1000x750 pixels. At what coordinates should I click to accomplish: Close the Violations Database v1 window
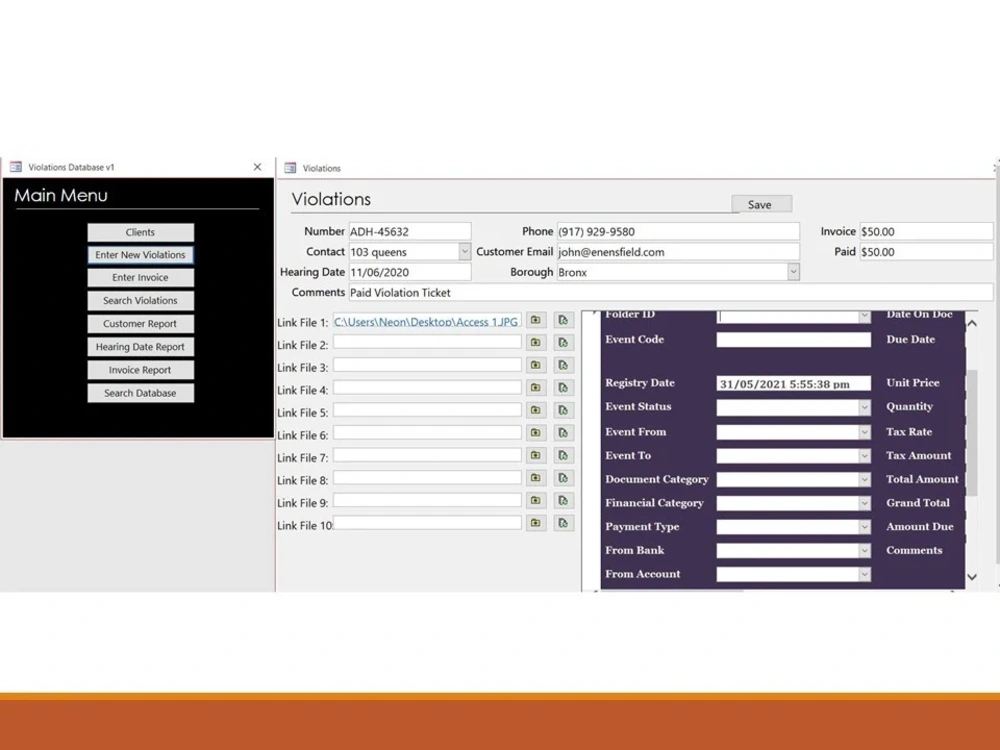coord(258,167)
